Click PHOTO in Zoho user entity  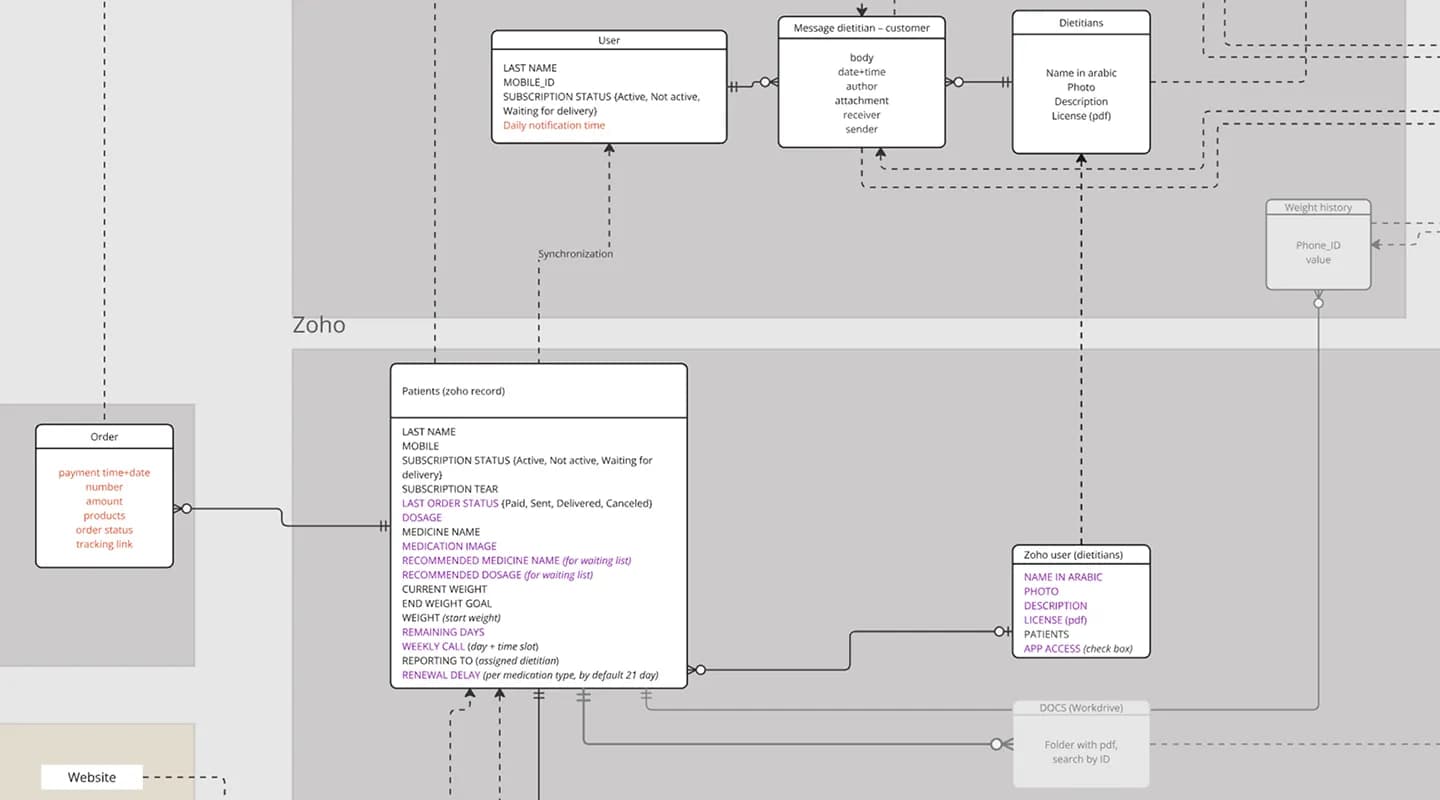tap(1041, 591)
